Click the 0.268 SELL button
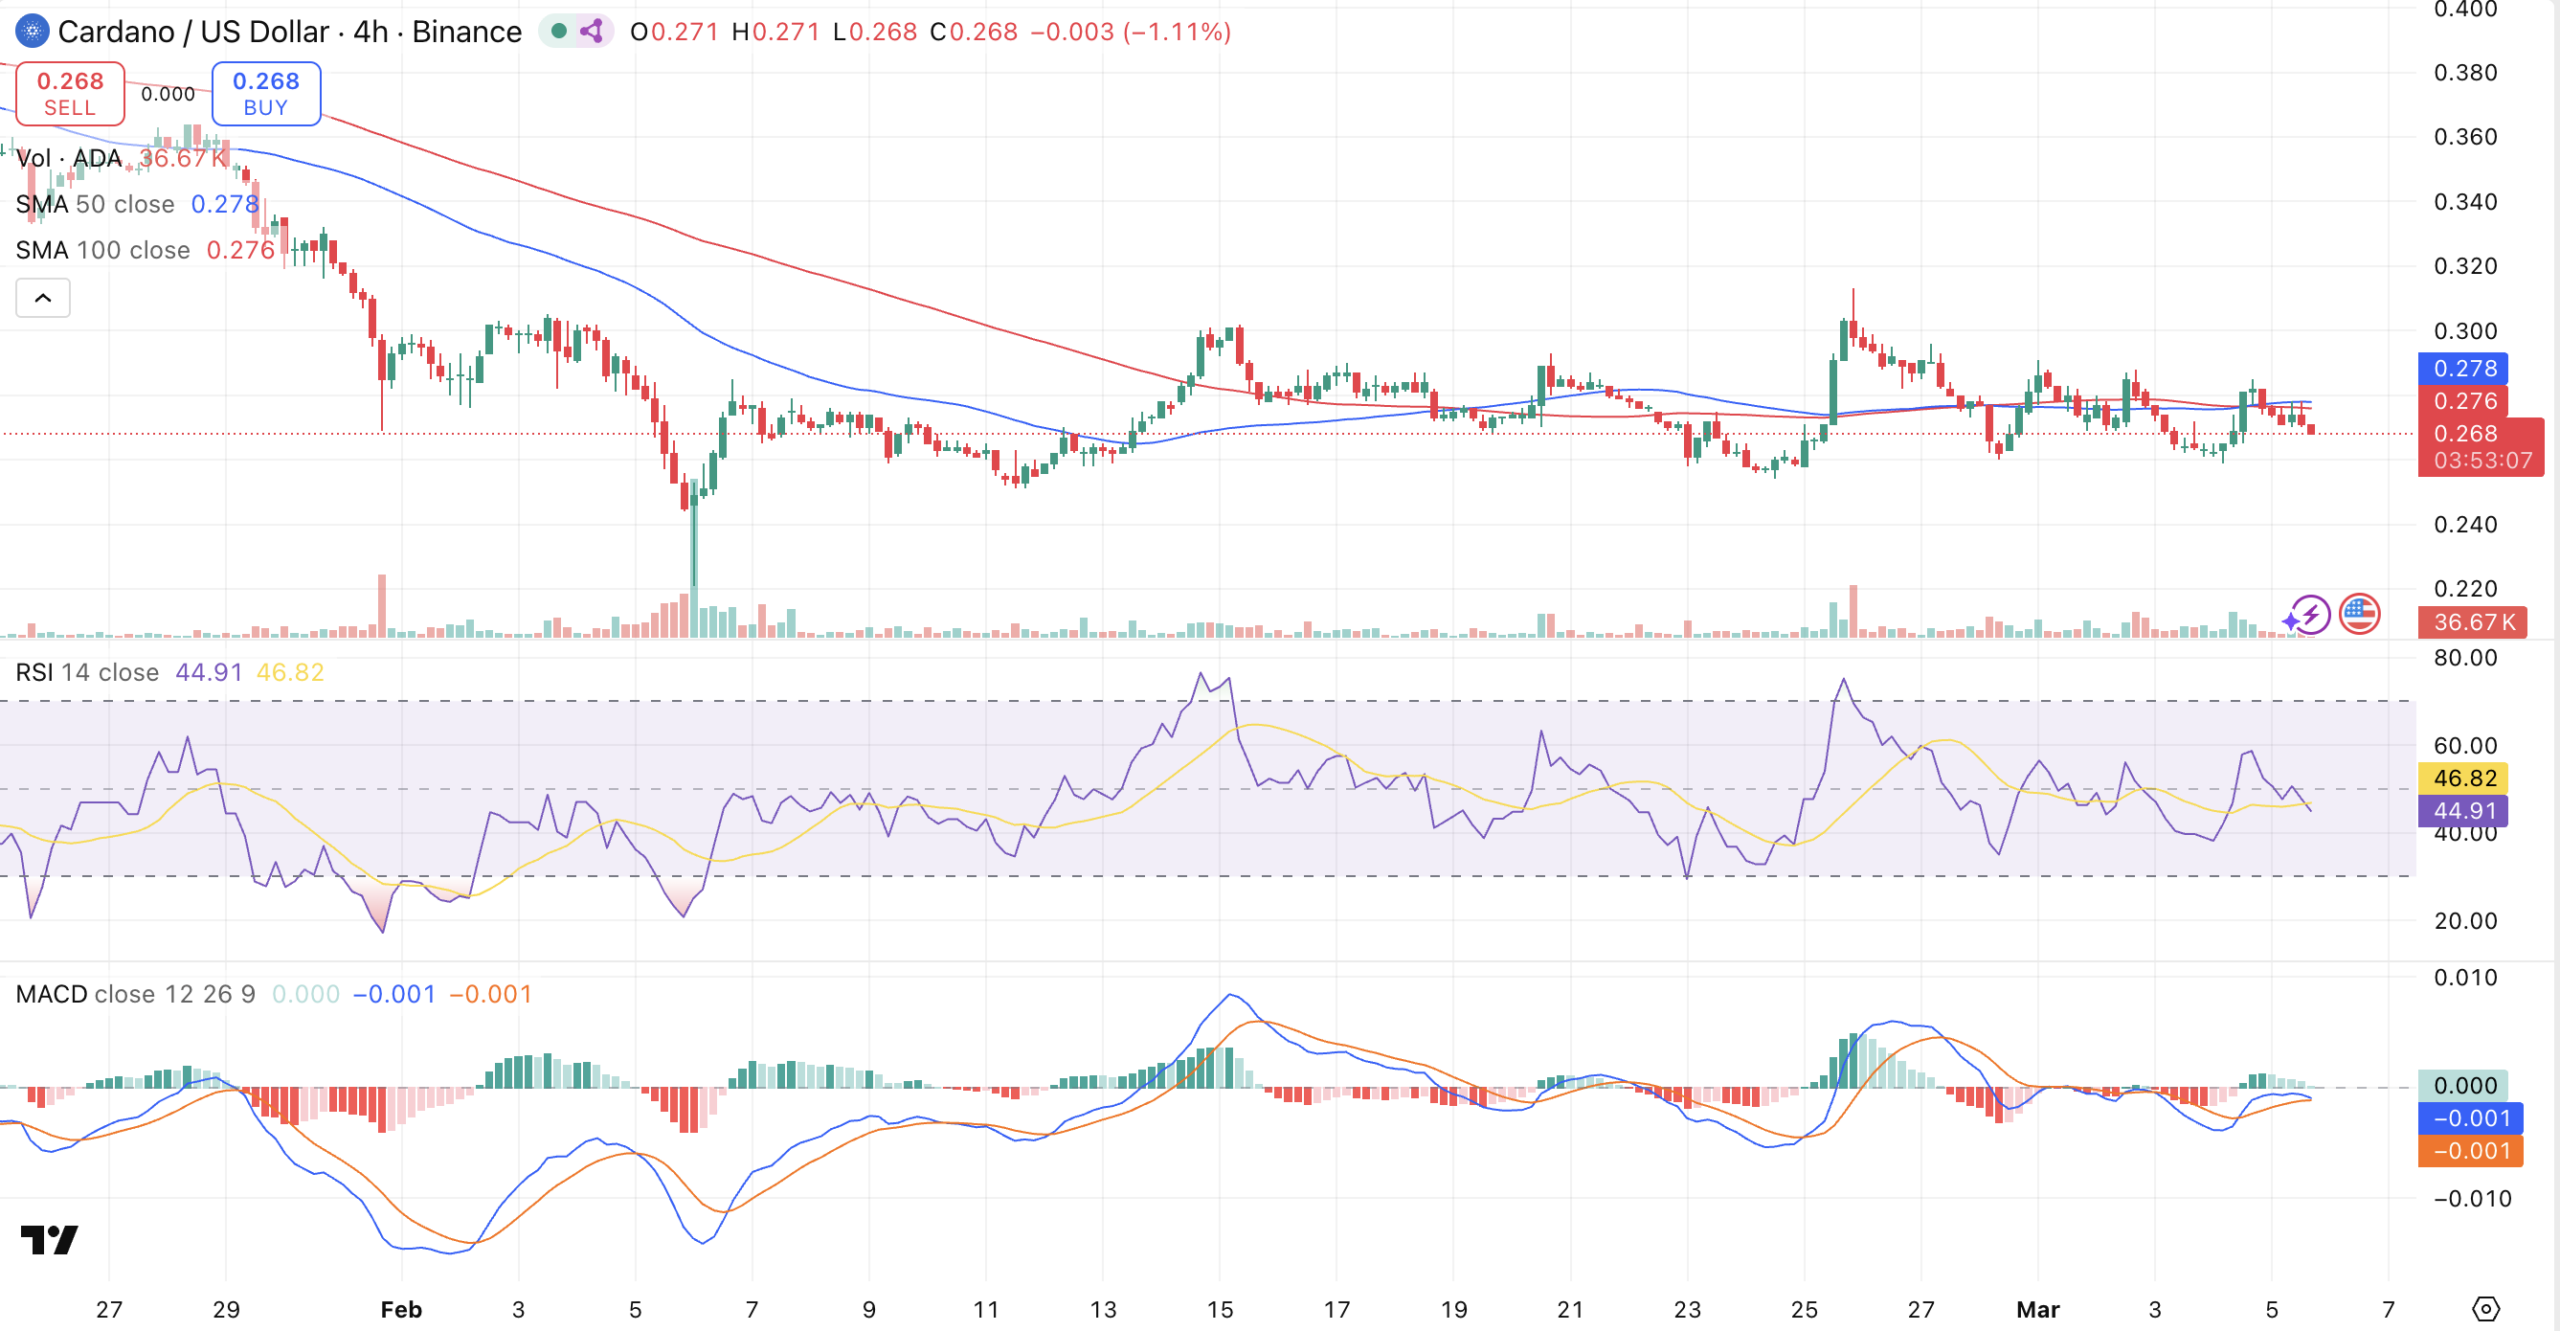2560x1331 pixels. [x=70, y=93]
